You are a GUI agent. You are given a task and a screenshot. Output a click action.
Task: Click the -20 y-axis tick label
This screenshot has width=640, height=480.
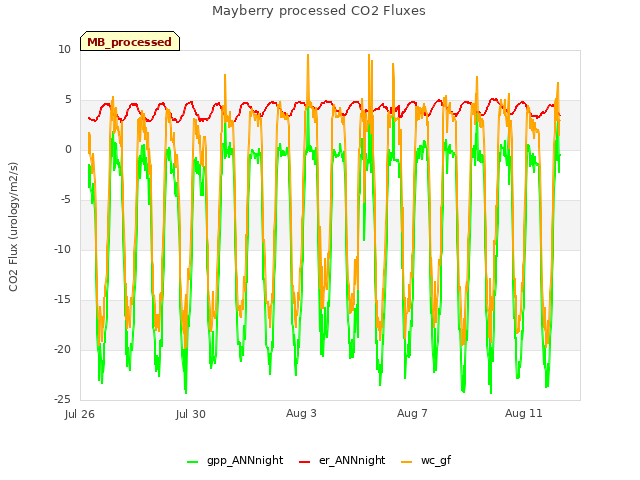click(x=63, y=349)
